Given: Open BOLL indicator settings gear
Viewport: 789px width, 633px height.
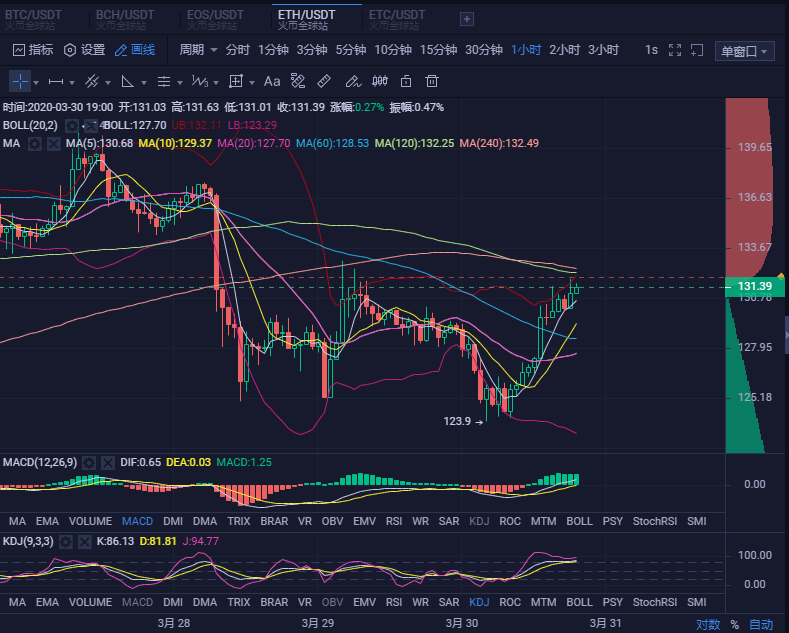Looking at the screenshot, I should tap(72, 125).
